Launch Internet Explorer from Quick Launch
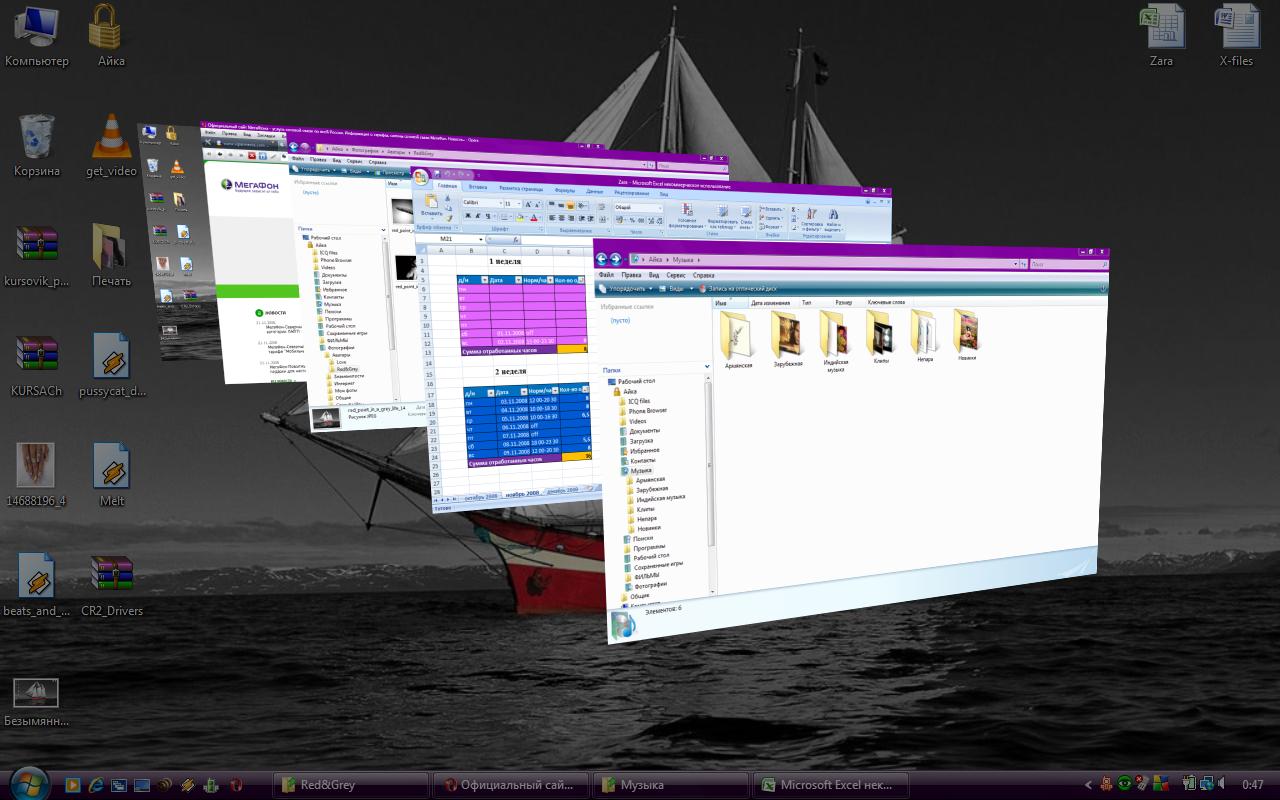 tap(96, 785)
